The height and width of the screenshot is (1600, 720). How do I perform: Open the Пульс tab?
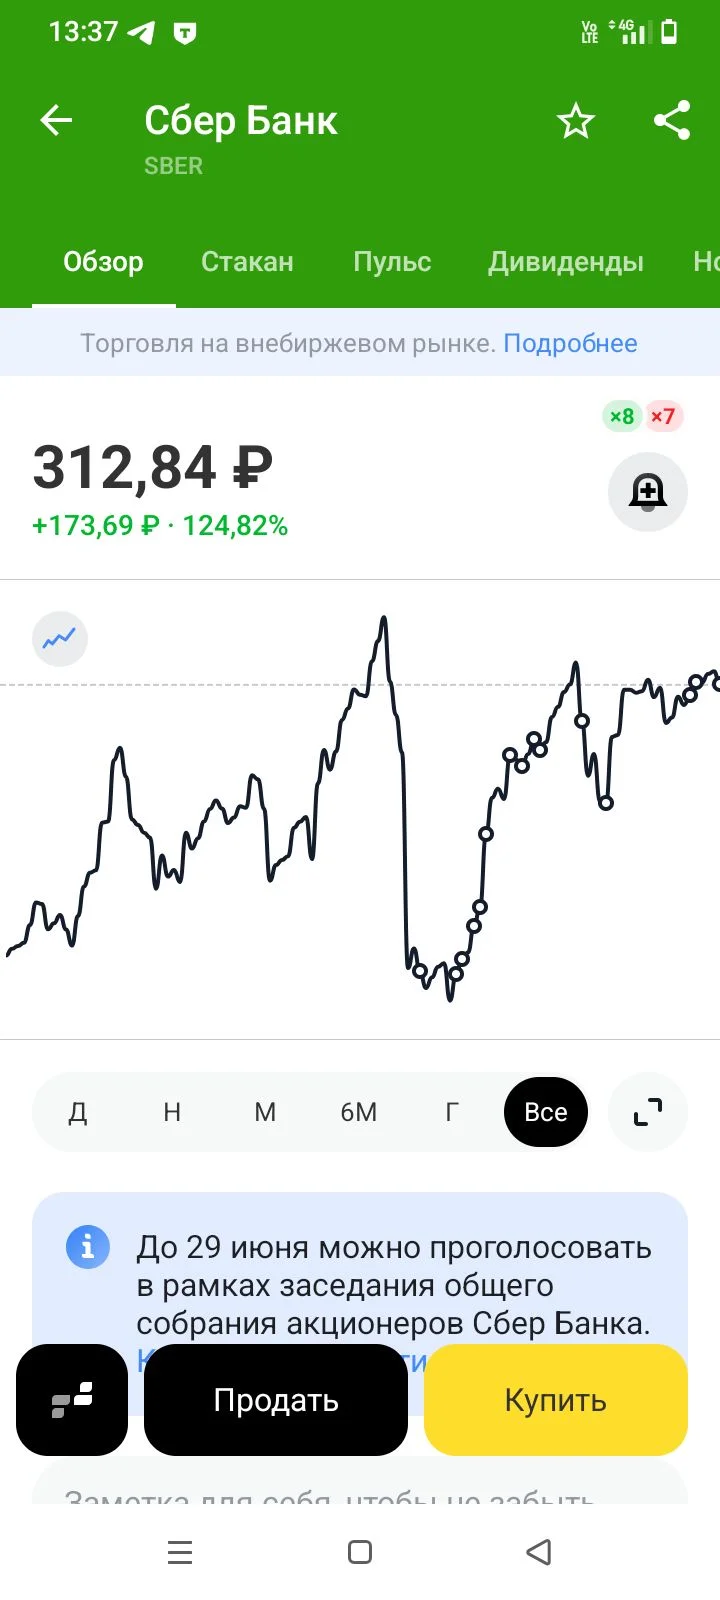(392, 262)
